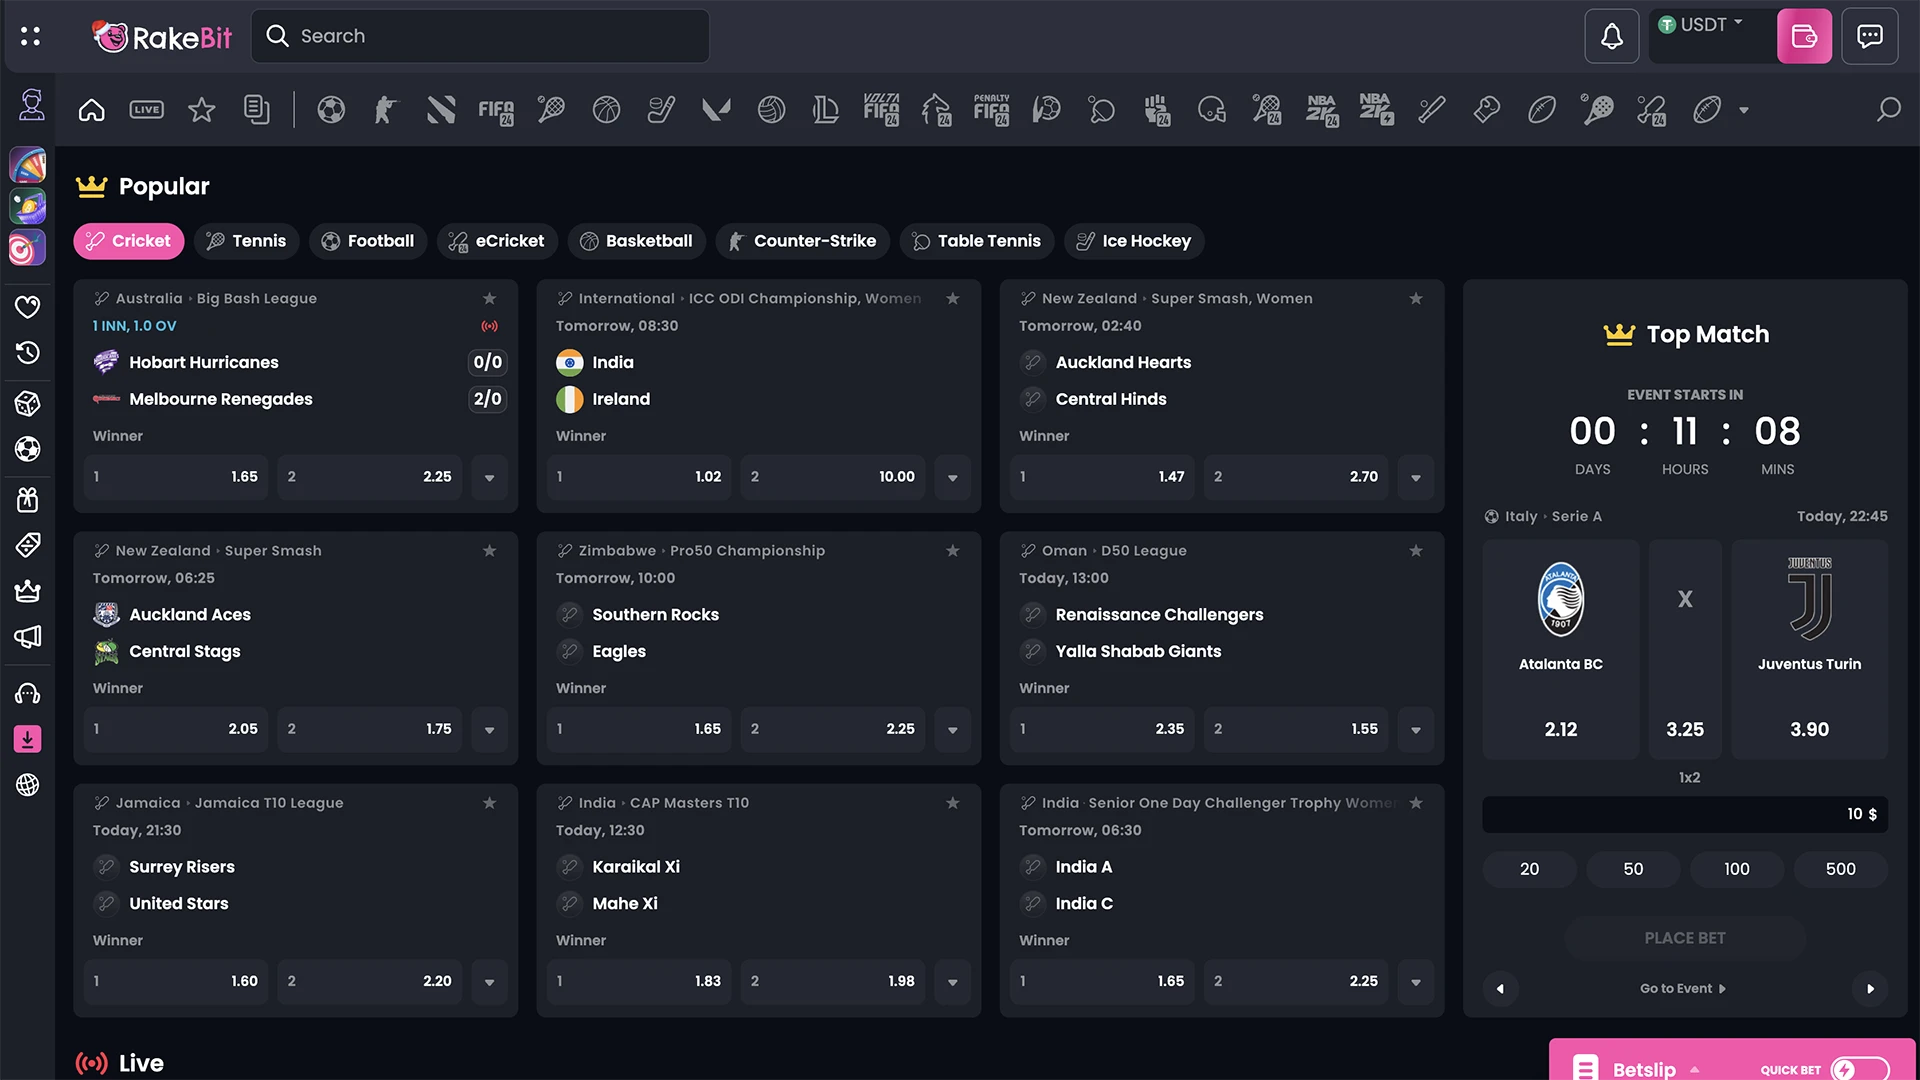Select the Ice Hockey popular tab
Image resolution: width=1920 pixels, height=1080 pixels.
1134,241
